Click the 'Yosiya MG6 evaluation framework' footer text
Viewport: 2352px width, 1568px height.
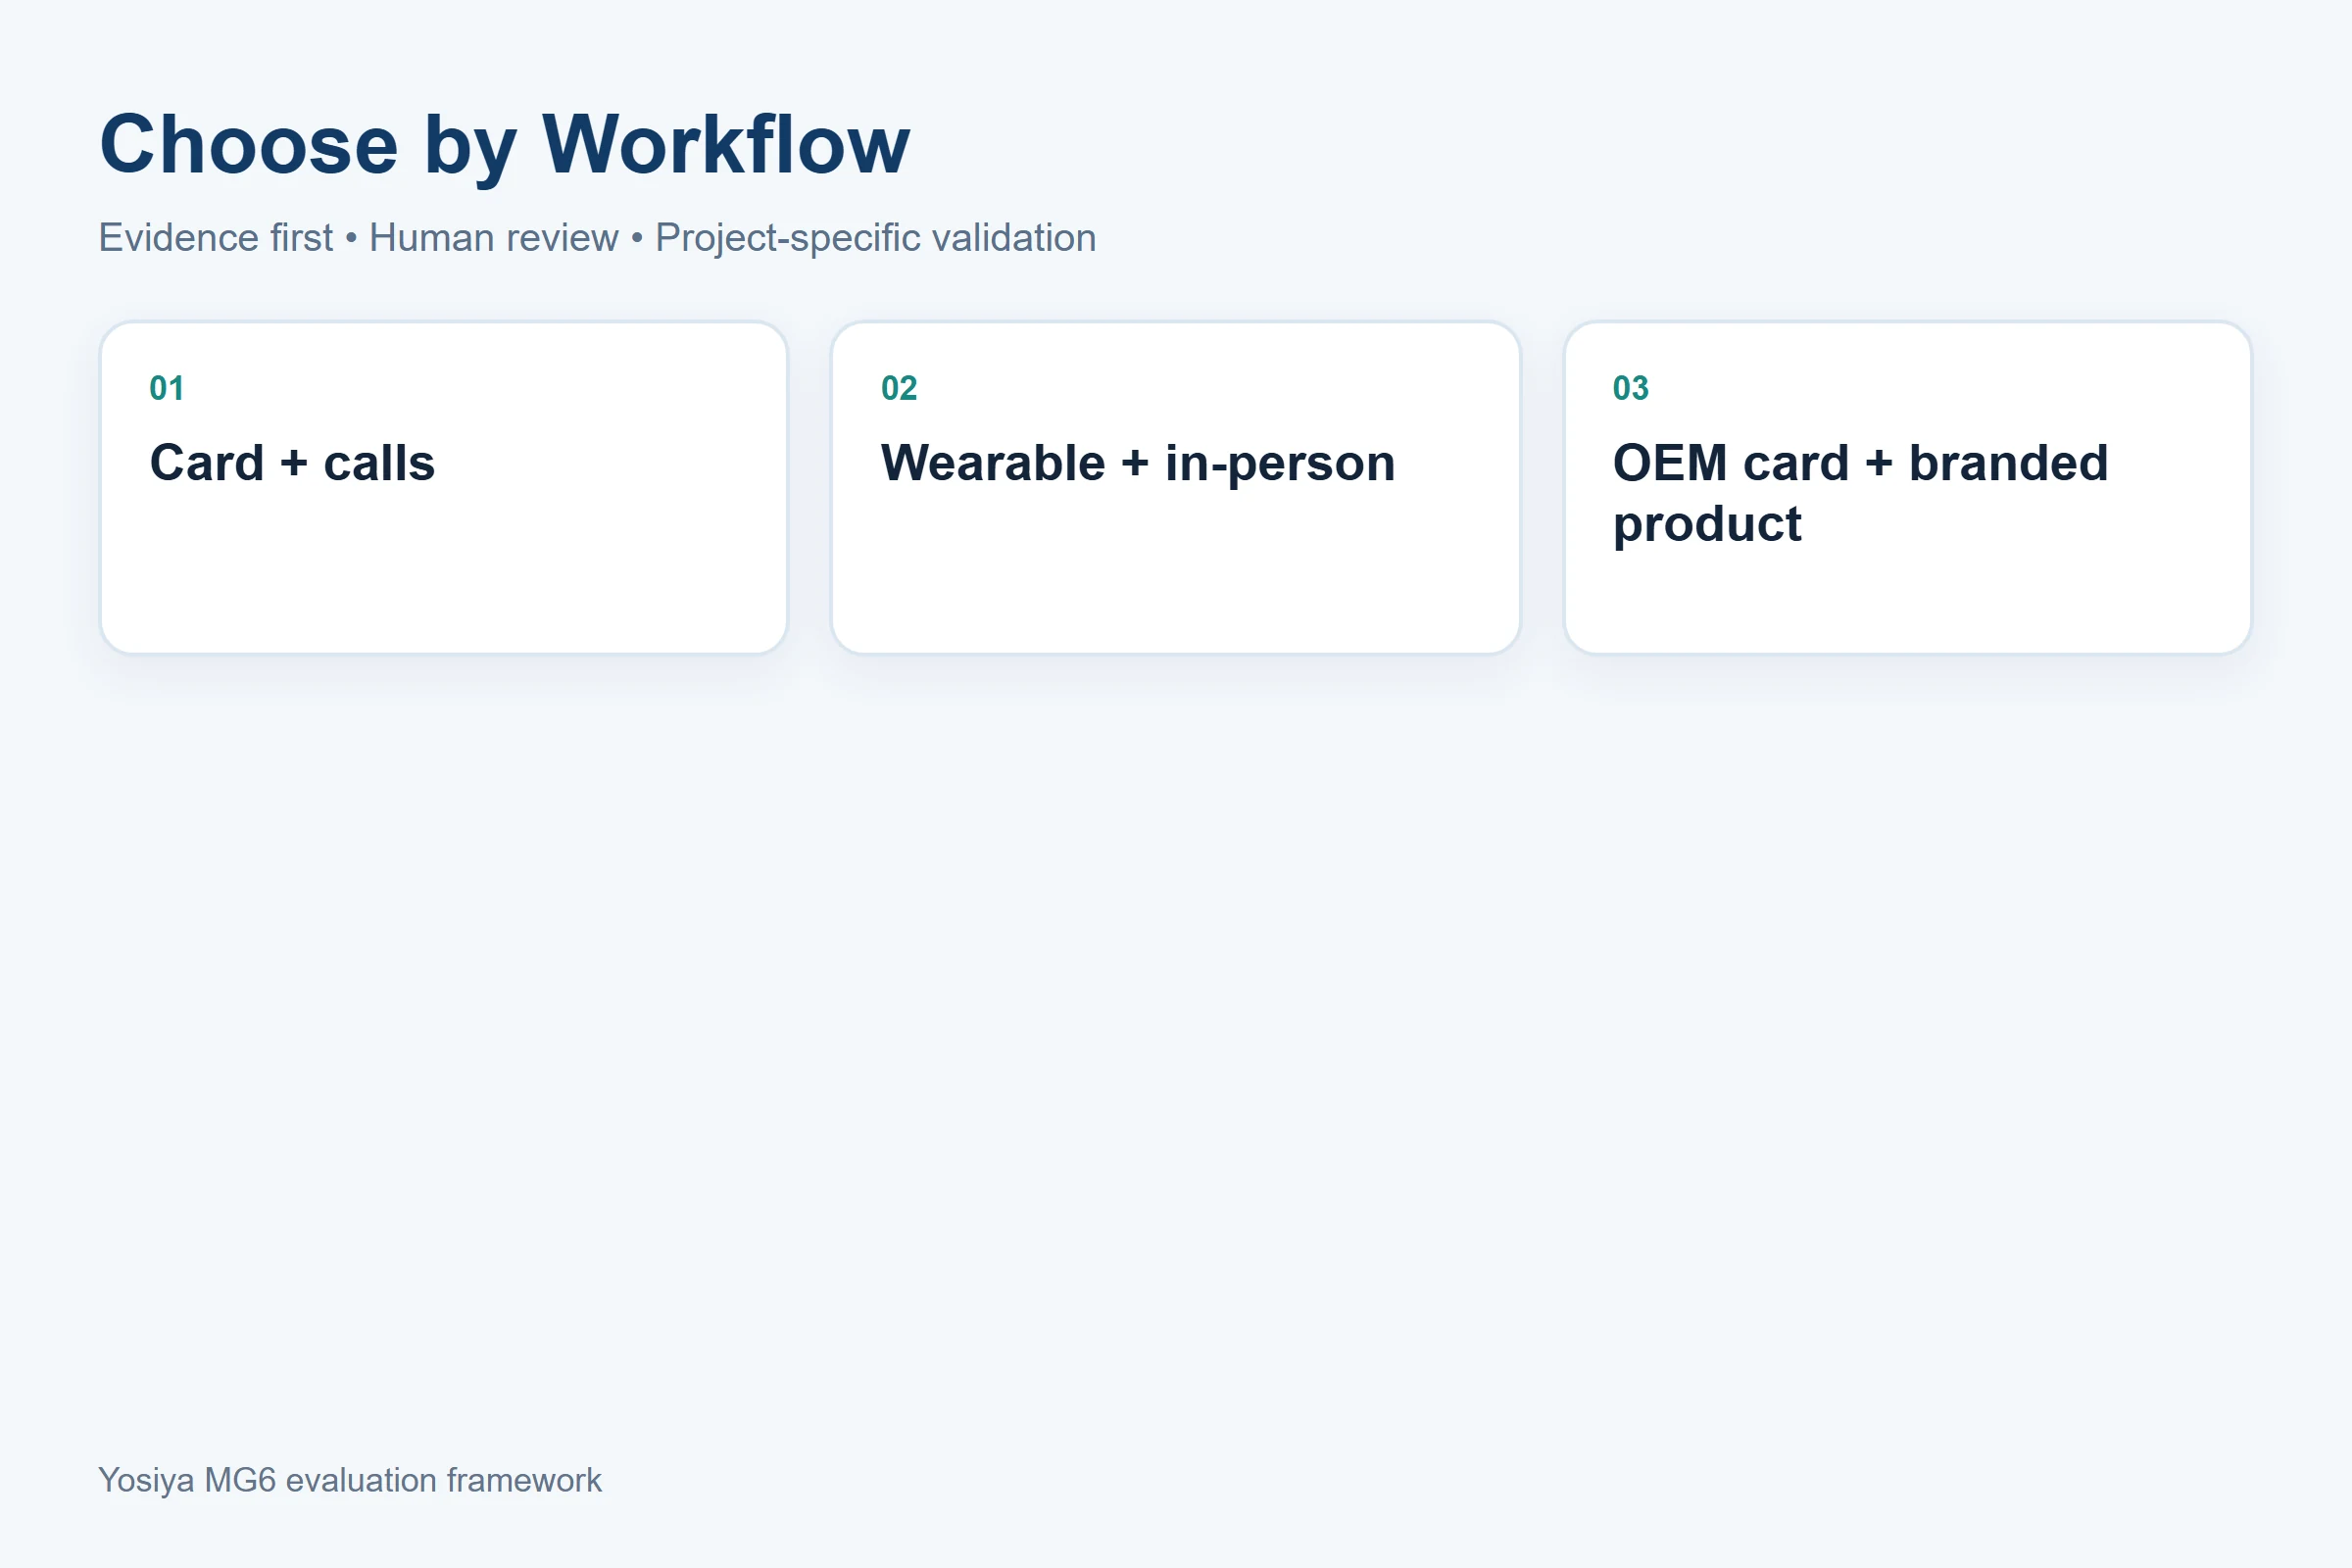(350, 1480)
